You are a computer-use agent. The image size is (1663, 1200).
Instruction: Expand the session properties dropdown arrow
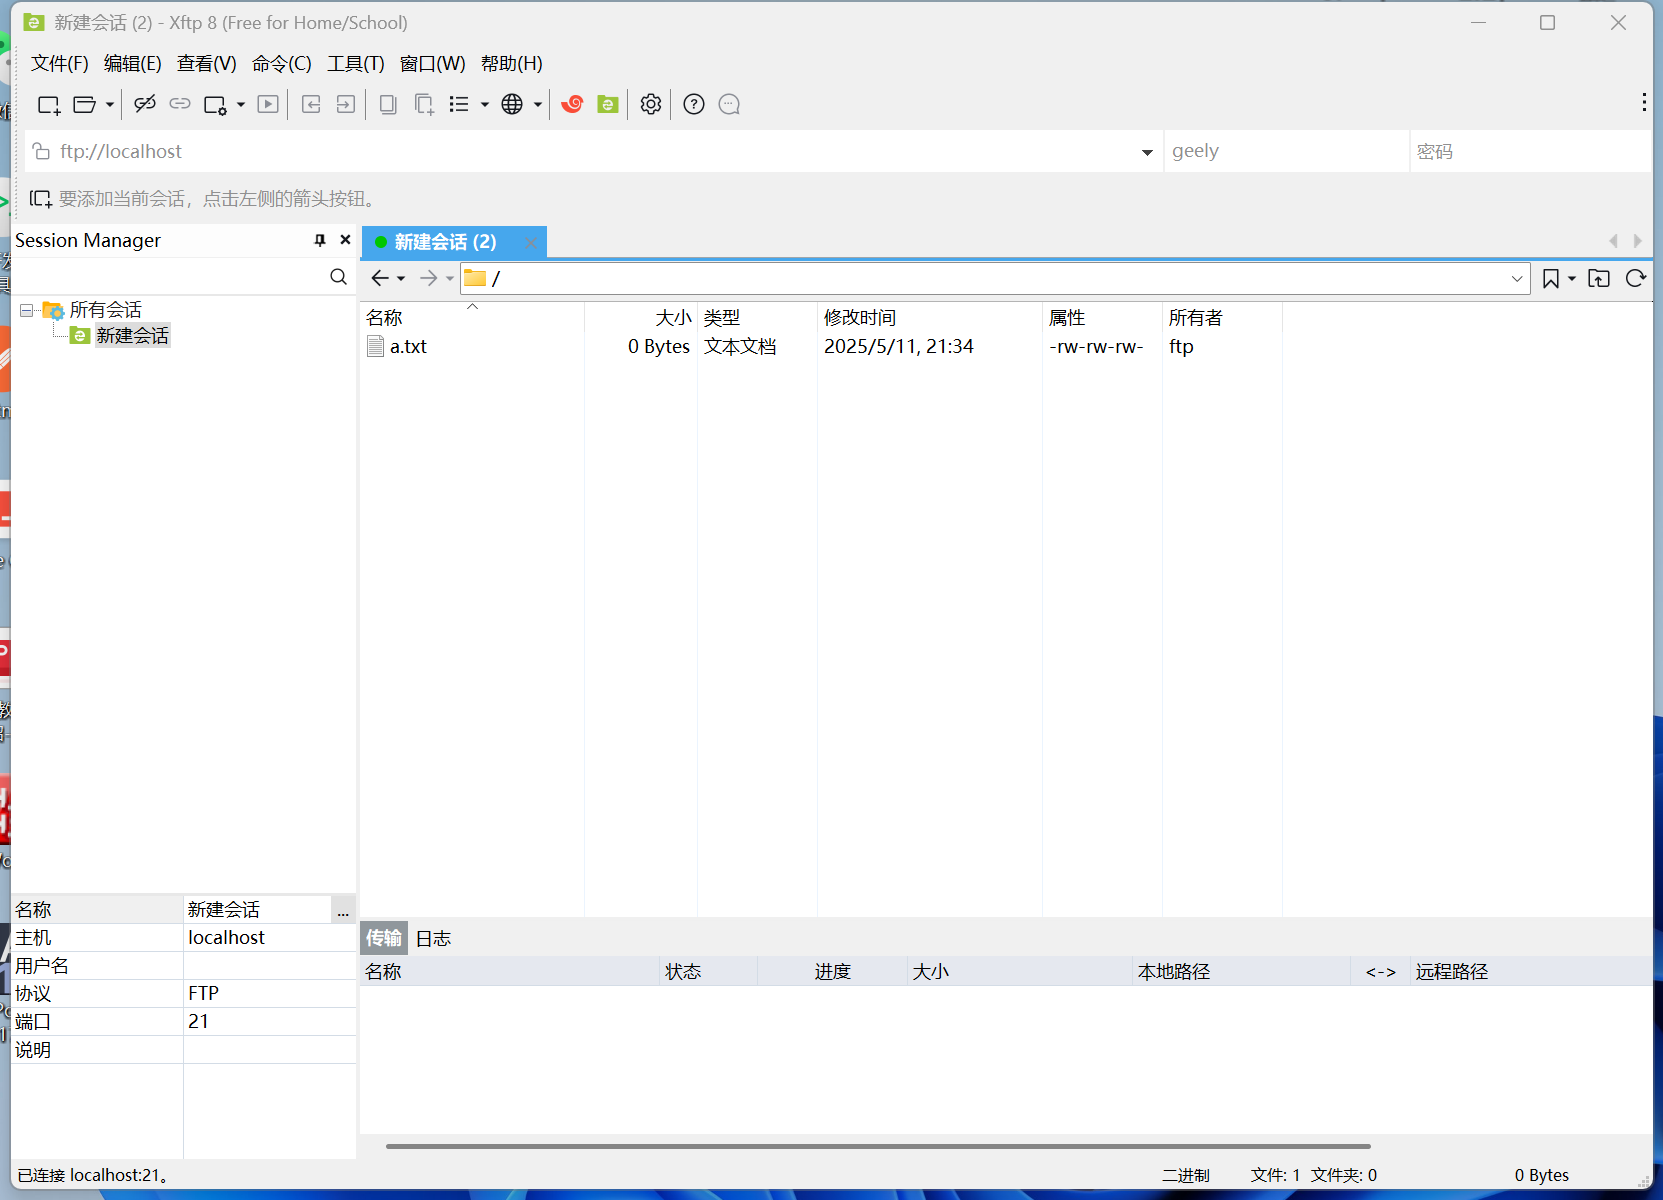click(241, 104)
